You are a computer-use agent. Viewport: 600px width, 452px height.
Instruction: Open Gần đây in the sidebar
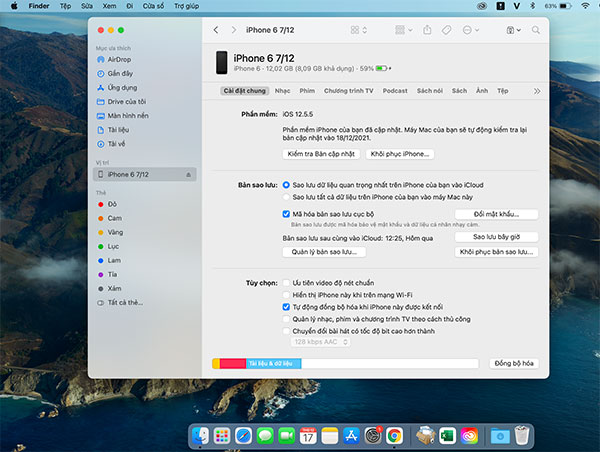114,73
